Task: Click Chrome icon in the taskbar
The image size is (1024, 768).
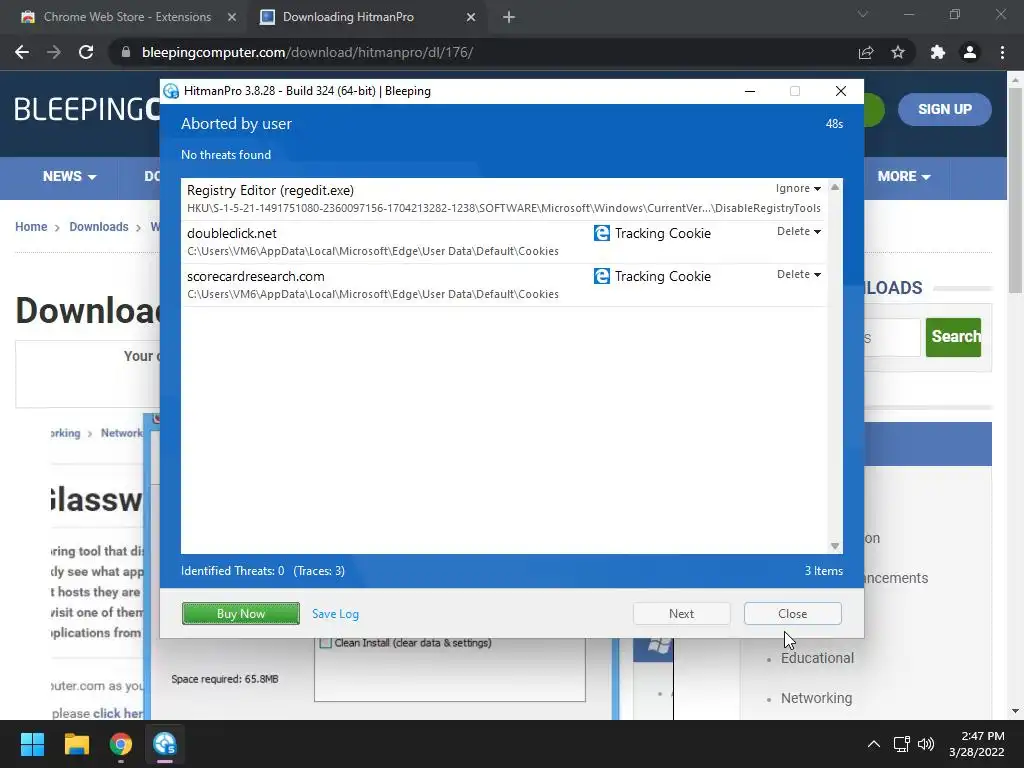Action: tap(121, 744)
